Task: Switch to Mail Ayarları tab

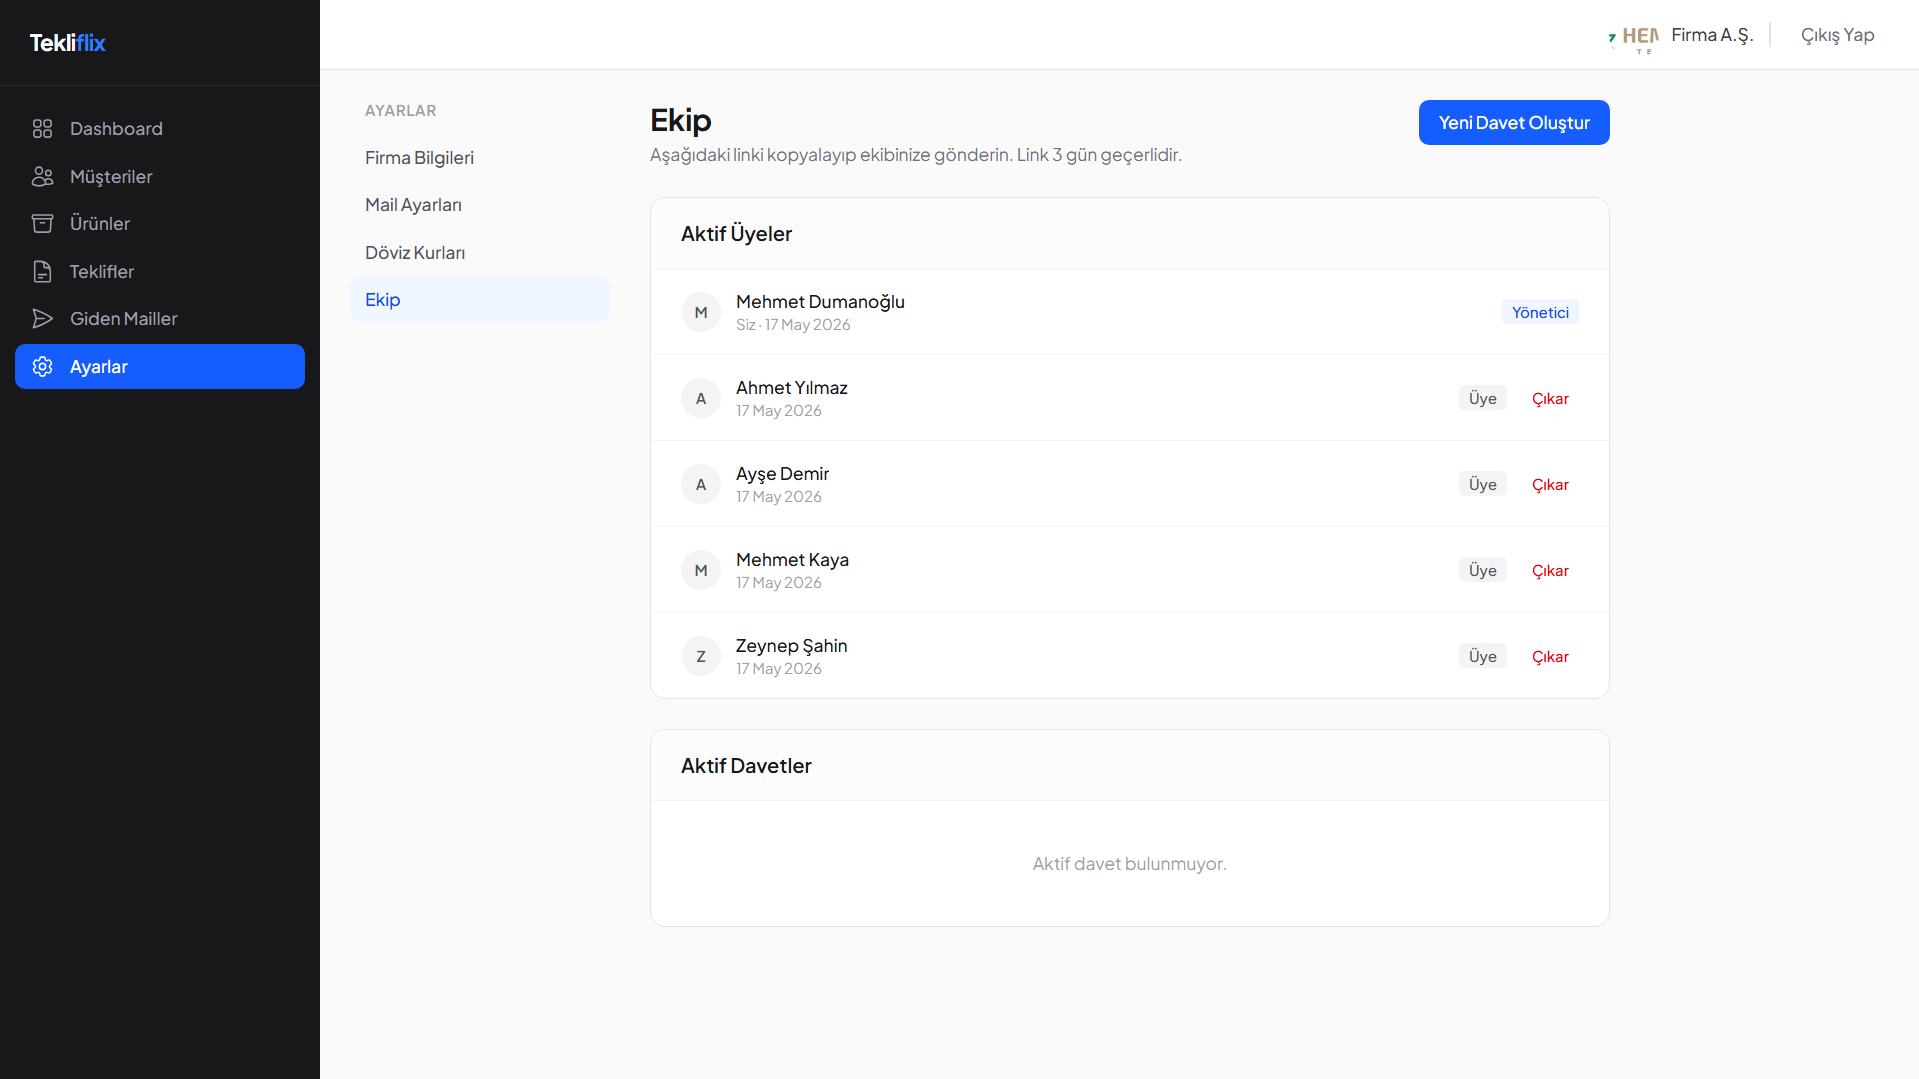Action: coord(480,205)
